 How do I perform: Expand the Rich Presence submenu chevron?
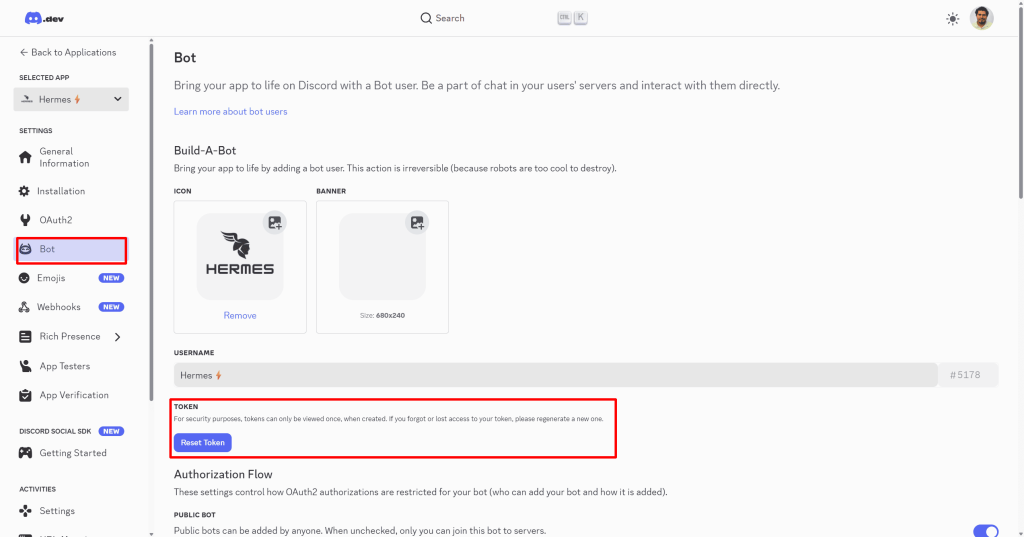(118, 337)
